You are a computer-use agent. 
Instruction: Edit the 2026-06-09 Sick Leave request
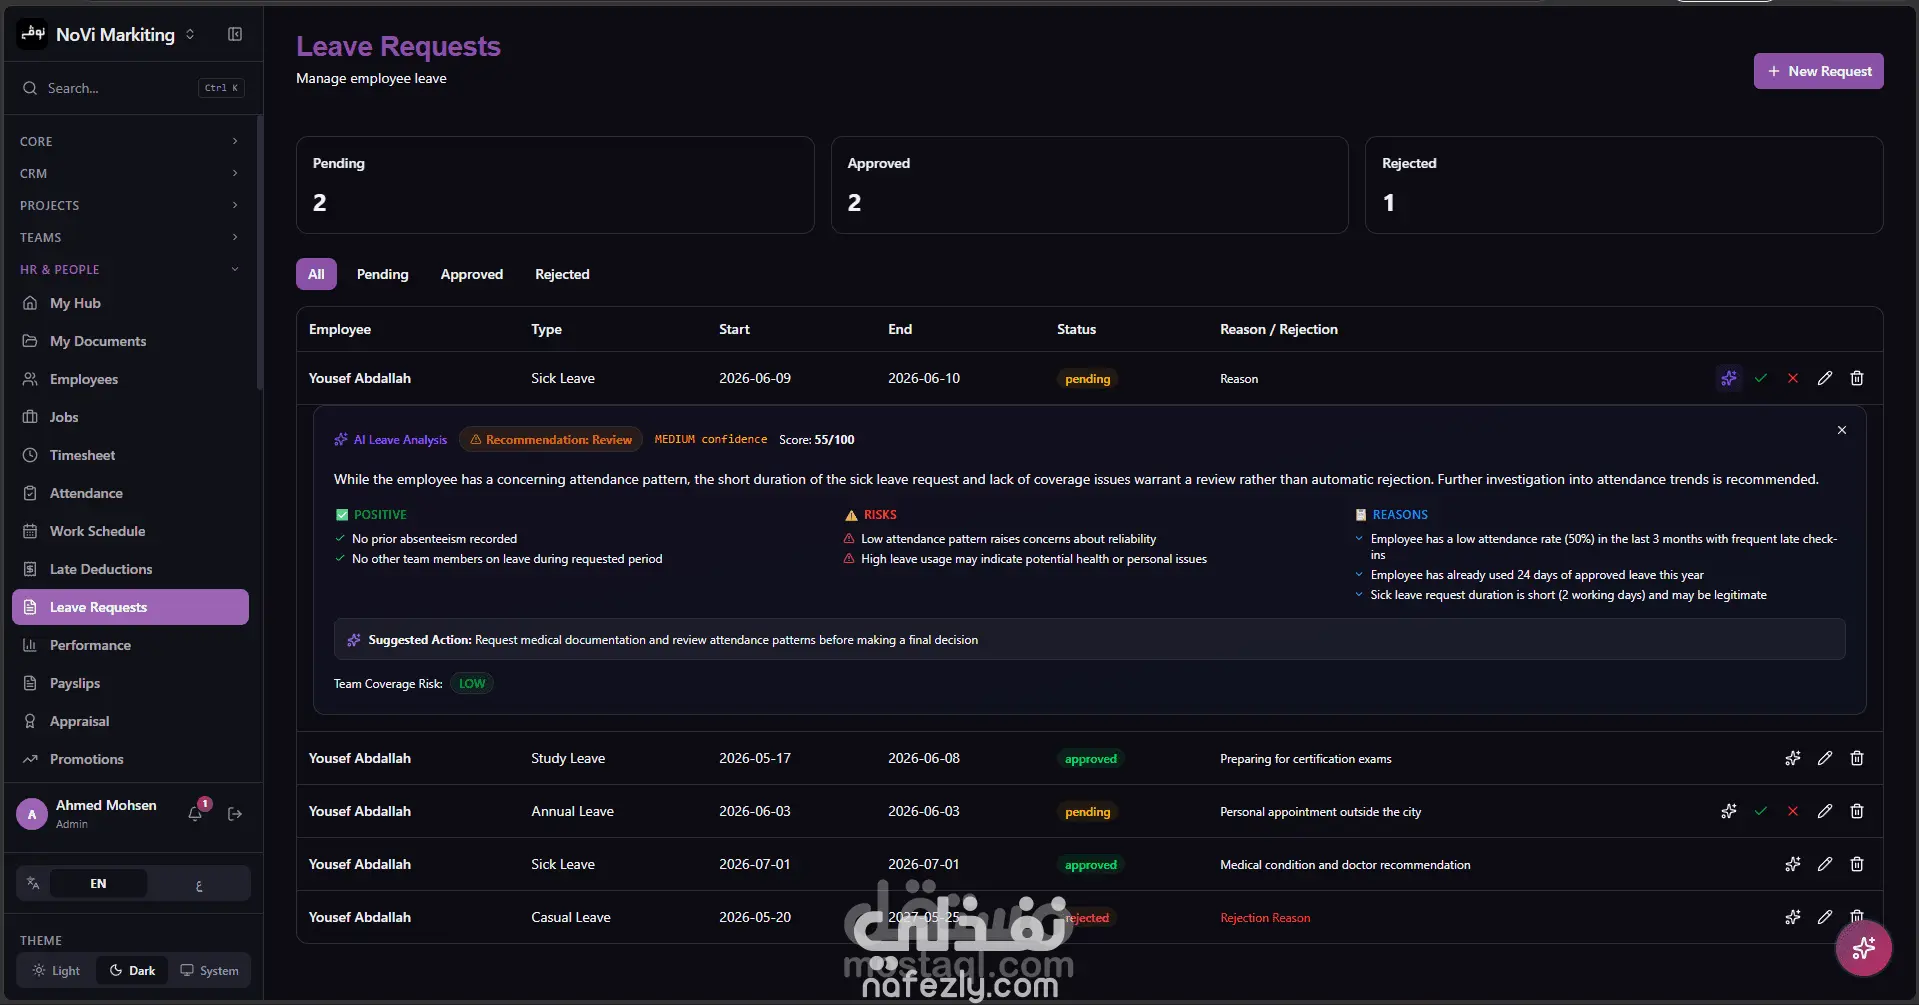(x=1825, y=378)
